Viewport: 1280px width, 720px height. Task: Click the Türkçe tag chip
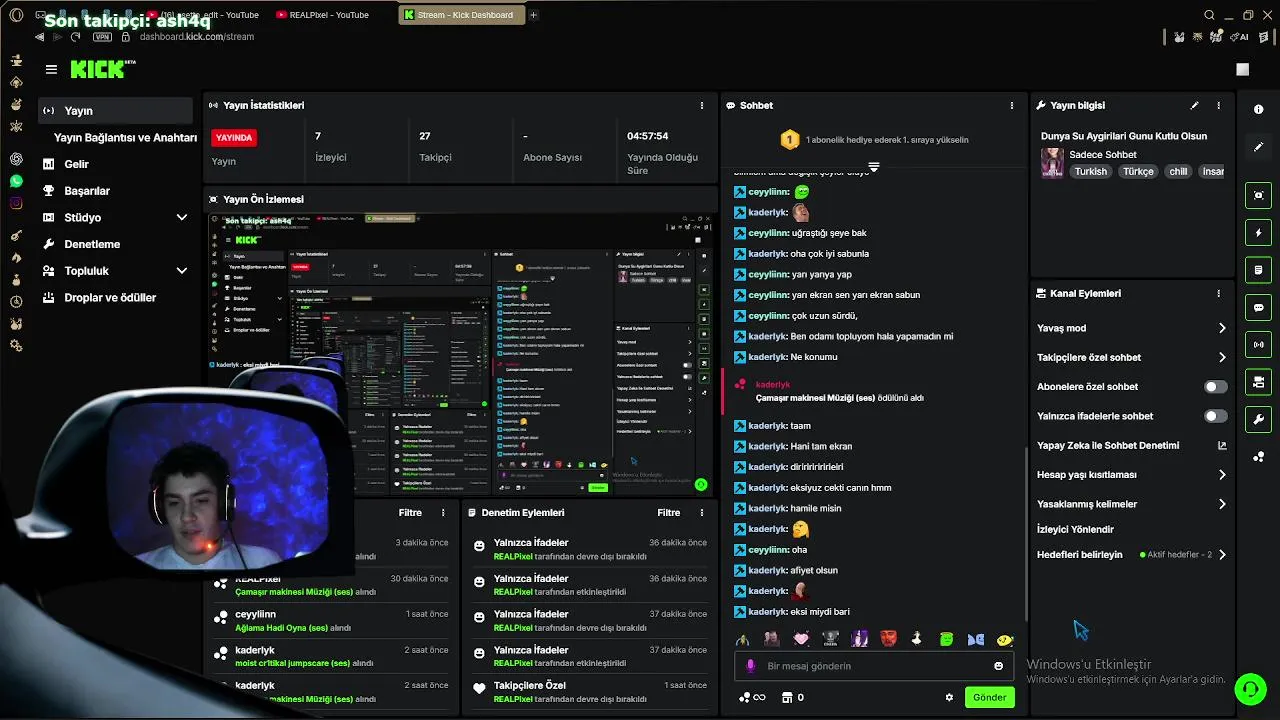point(1138,171)
